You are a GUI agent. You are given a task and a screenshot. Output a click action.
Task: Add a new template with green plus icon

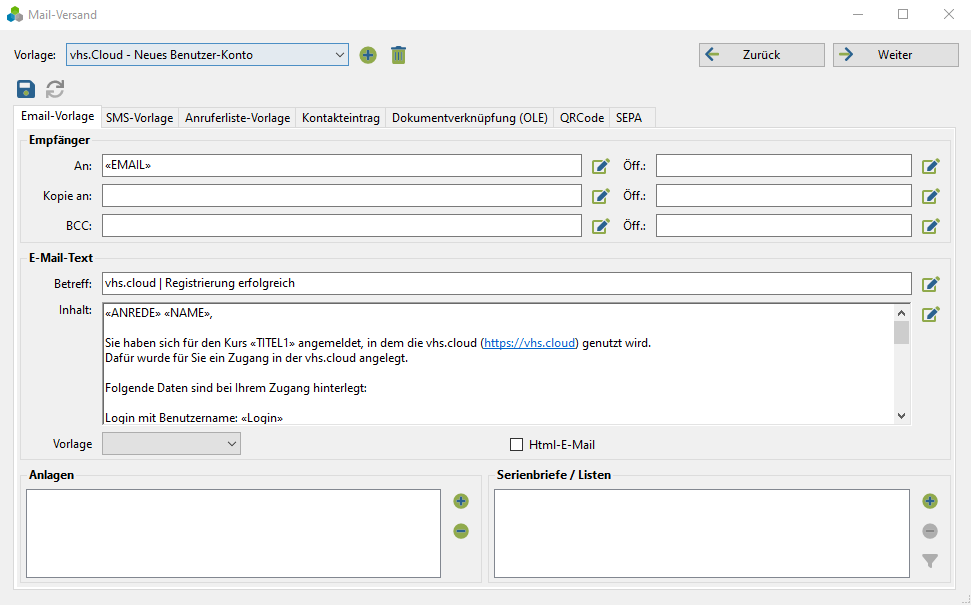(368, 55)
